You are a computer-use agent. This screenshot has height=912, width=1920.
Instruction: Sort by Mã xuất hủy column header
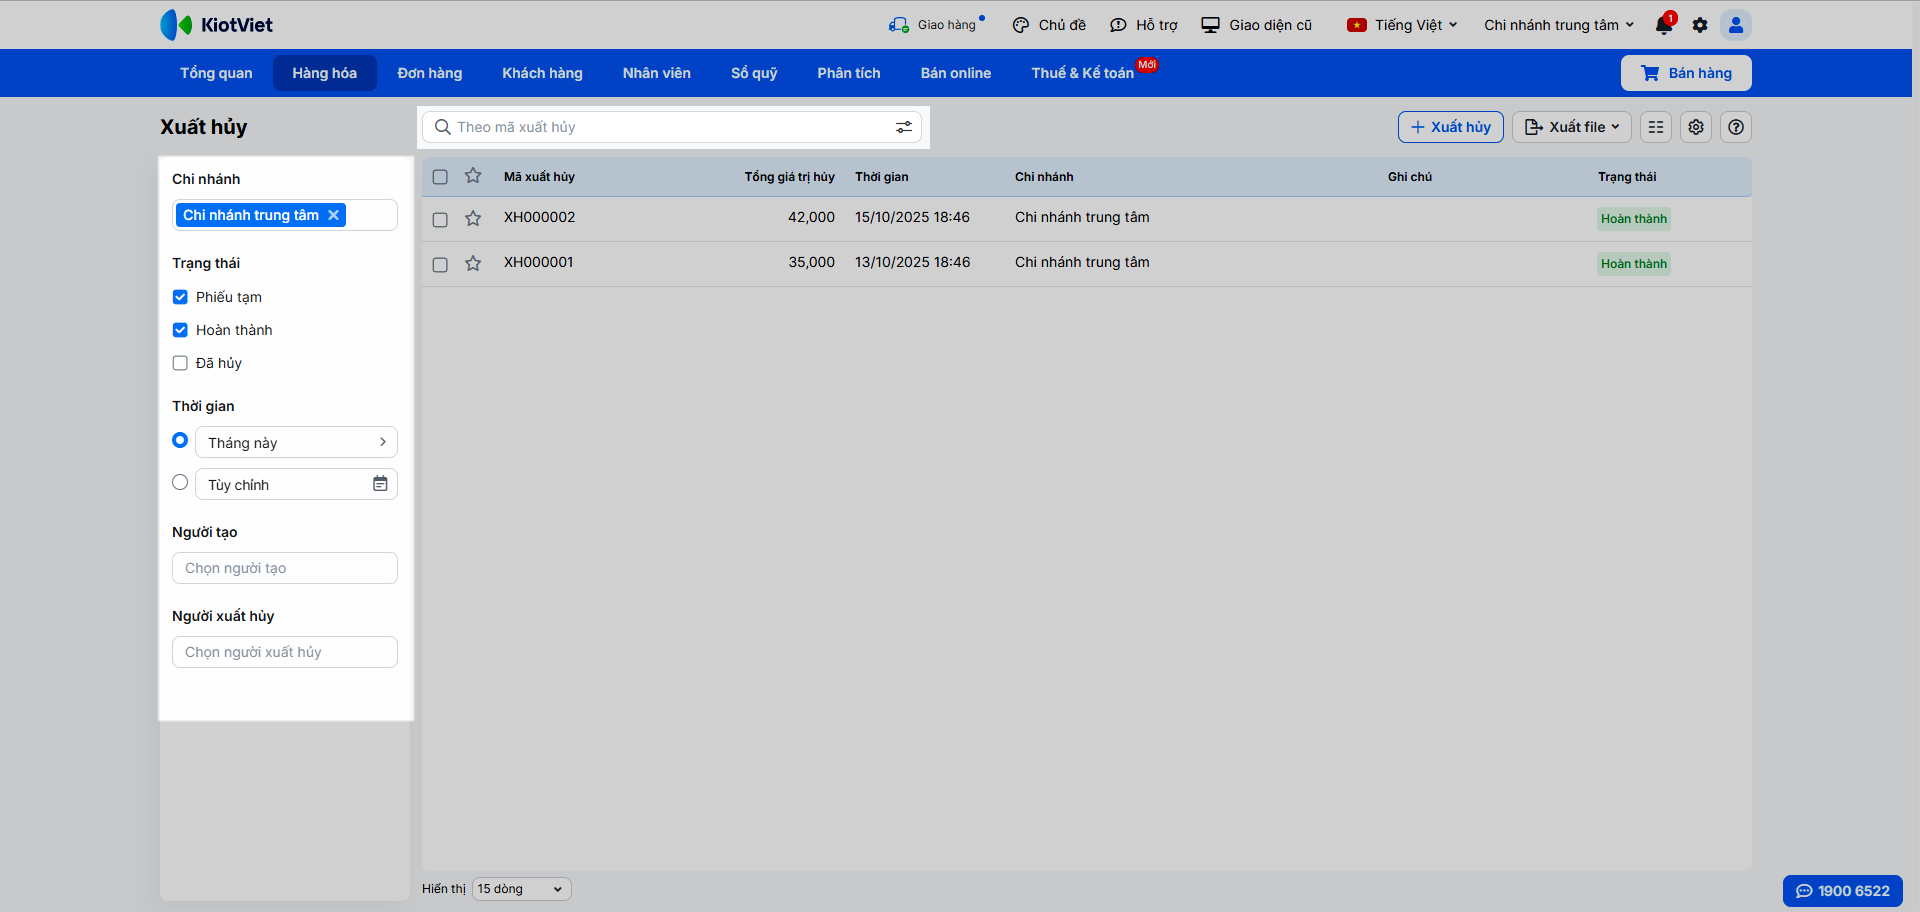539,177
